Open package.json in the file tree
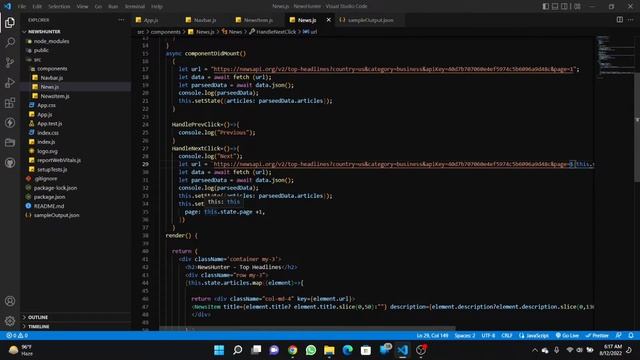Screen dimensions: 640x360 click(x=49, y=197)
